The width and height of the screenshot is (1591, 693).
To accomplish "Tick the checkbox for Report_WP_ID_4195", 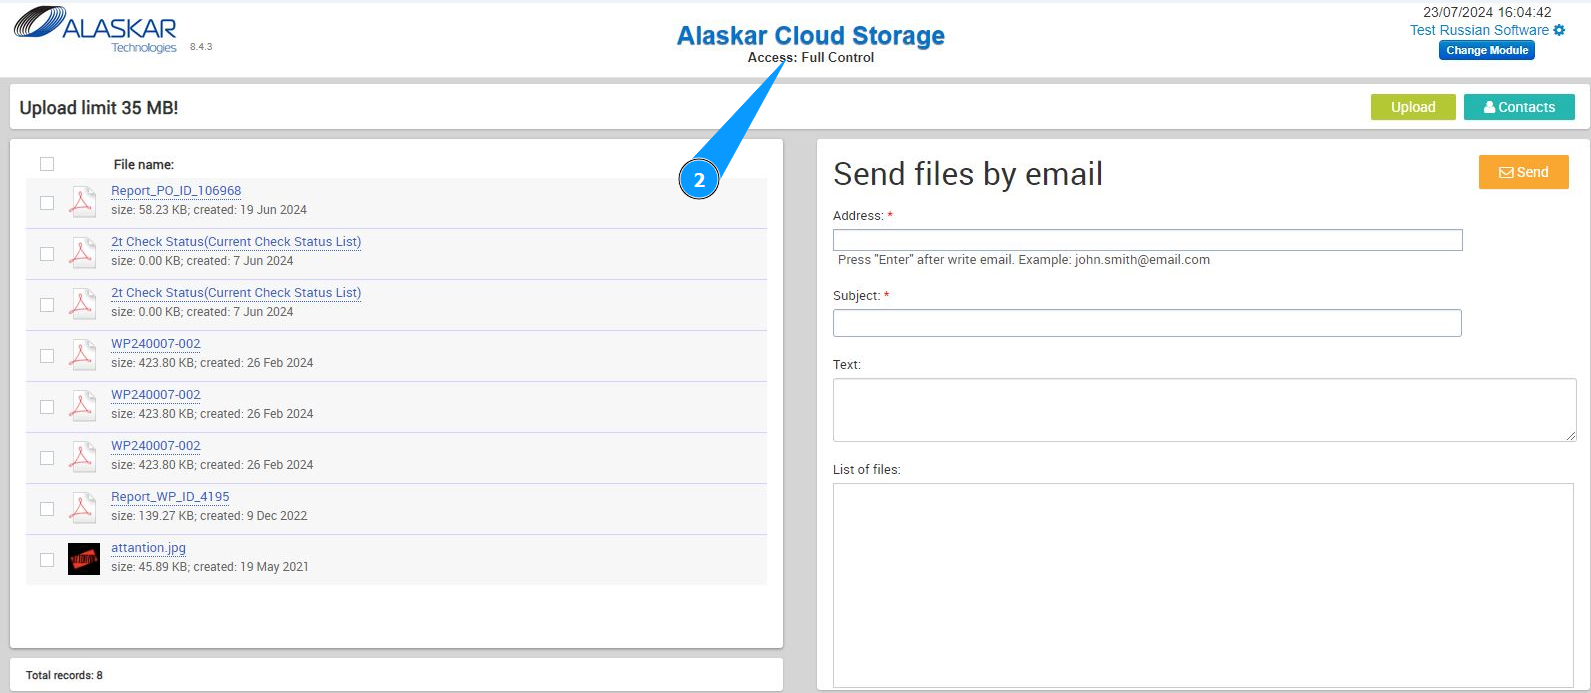I will [47, 509].
